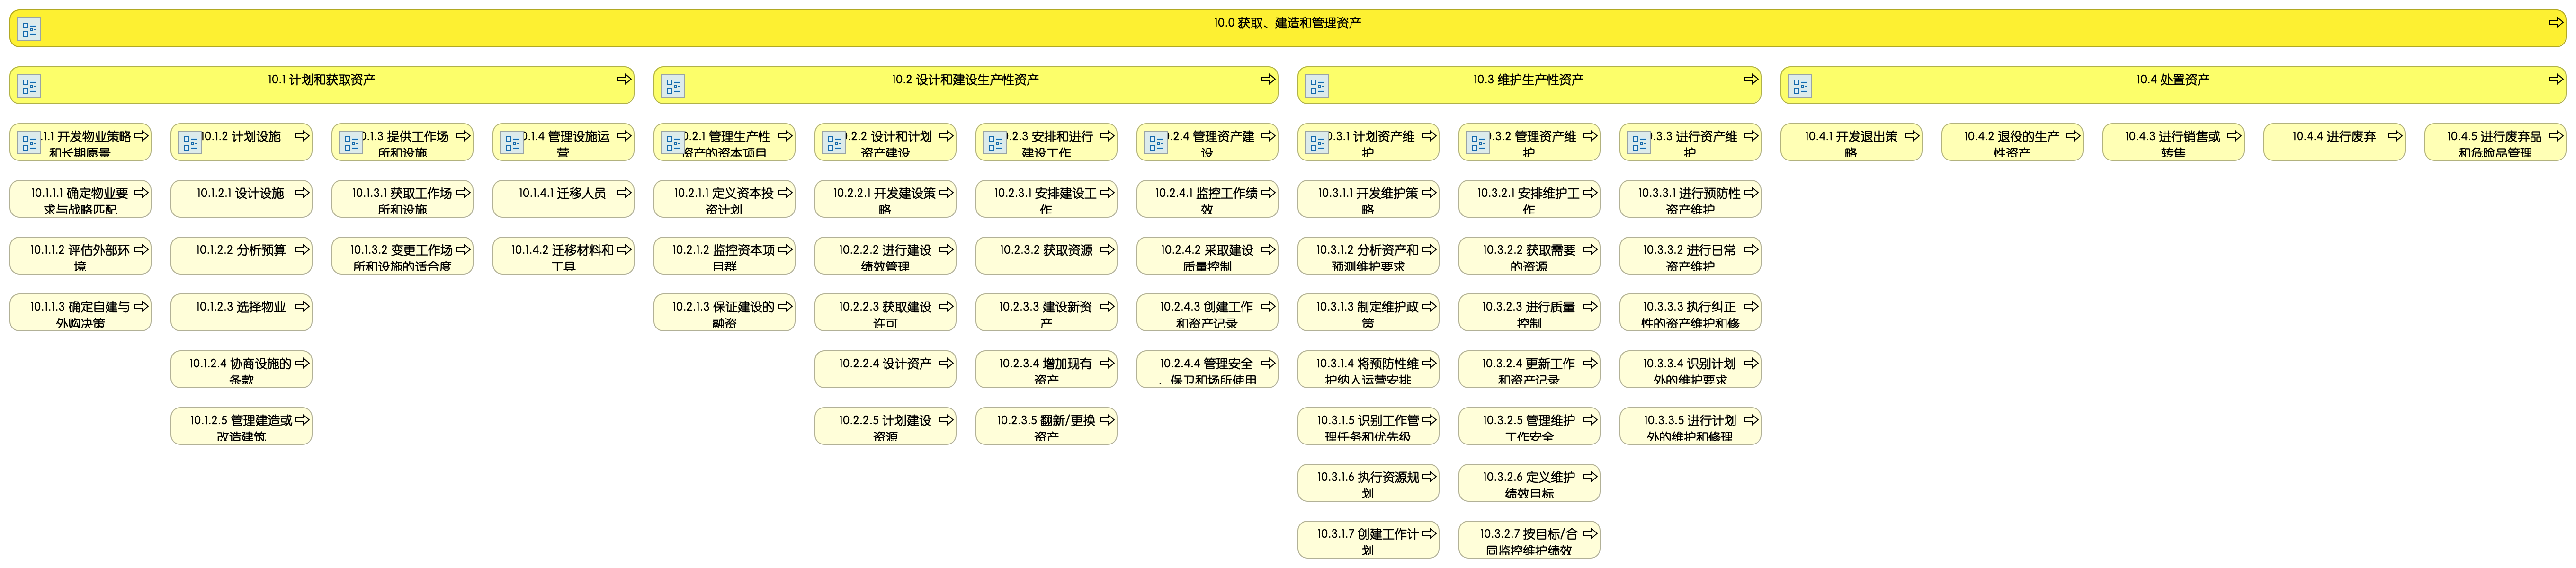The height and width of the screenshot is (568, 2576).
Task: Select node 10.2.1.2 监控资本项目
Action: pyautogui.click(x=724, y=257)
